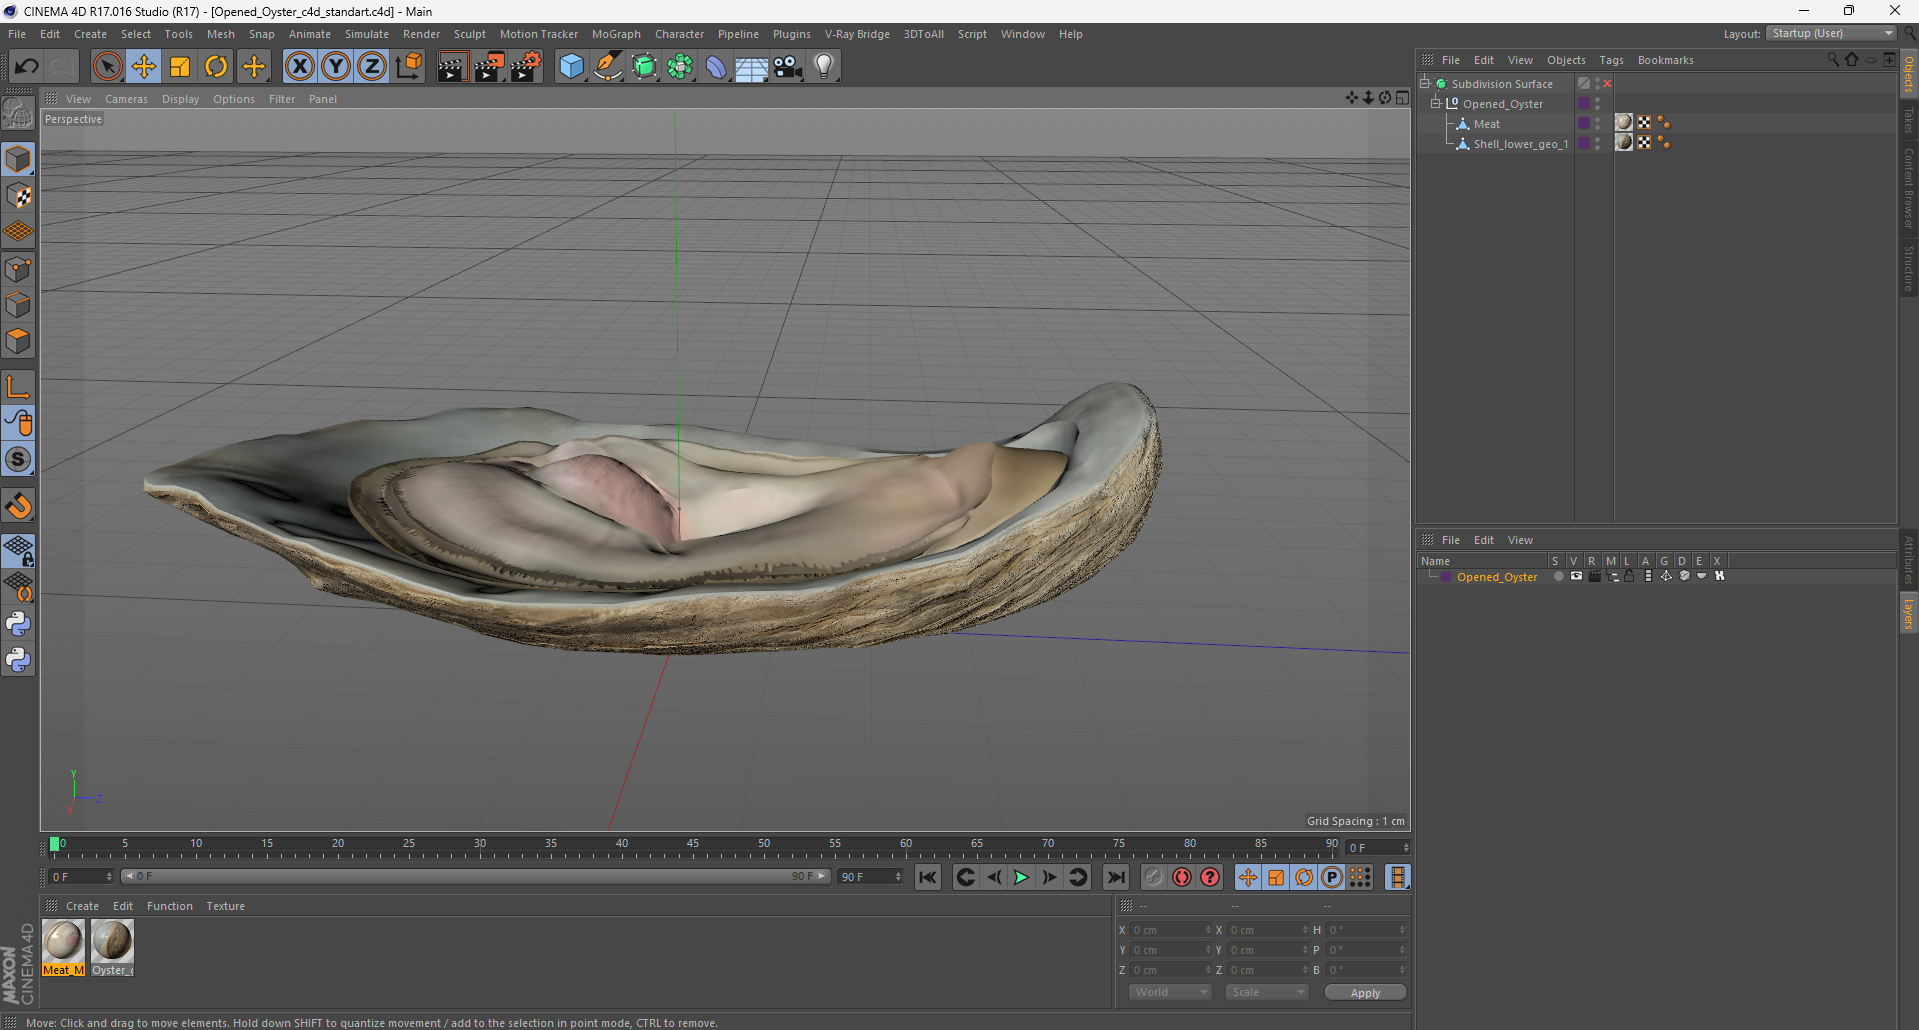Viewport: 1919px width, 1030px height.
Task: Go to end of animation
Action: tap(1115, 877)
